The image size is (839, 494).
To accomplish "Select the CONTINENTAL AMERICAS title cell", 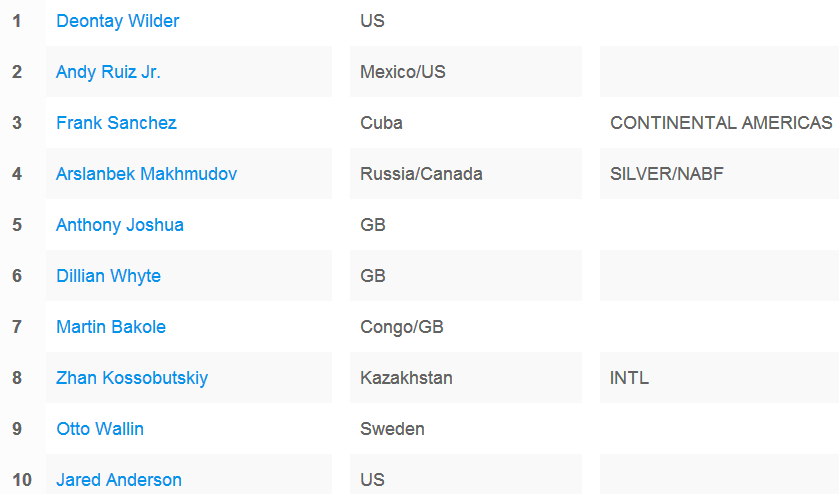I will (719, 123).
